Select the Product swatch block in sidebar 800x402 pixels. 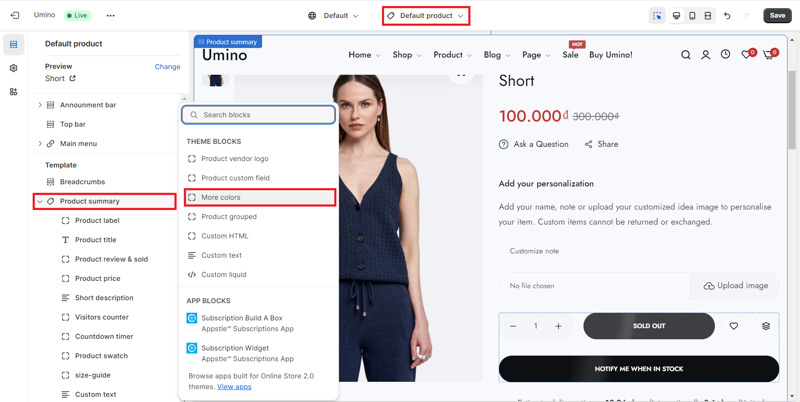[101, 356]
